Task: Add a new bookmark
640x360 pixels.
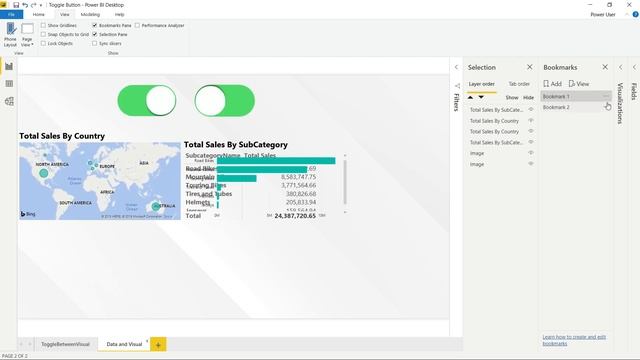Action: (x=553, y=84)
